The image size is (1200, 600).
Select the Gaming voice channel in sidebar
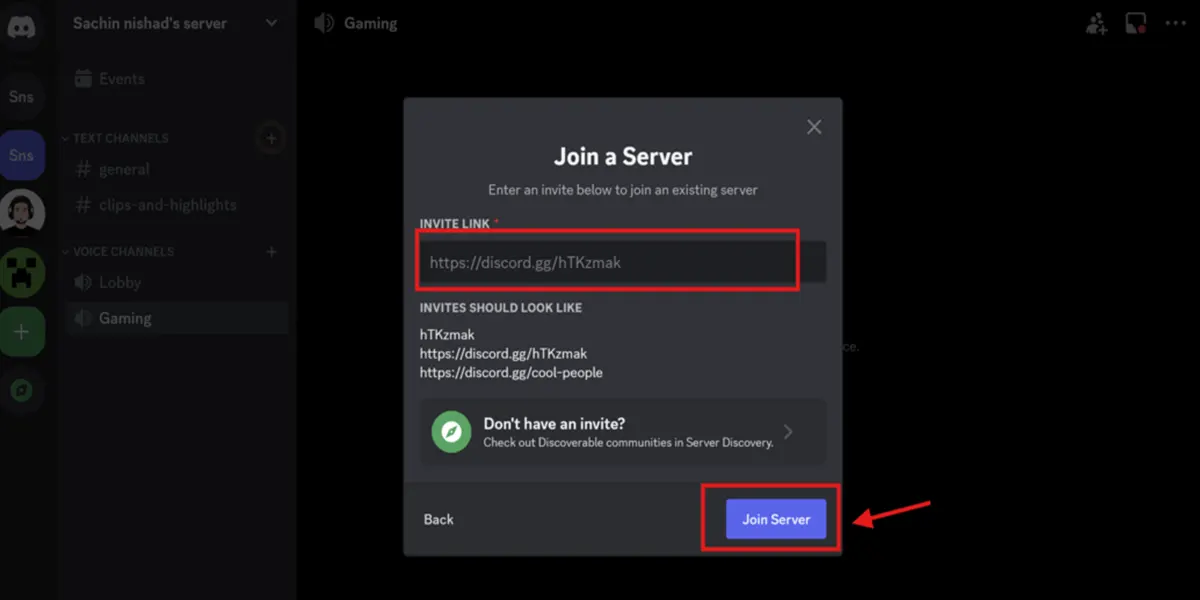click(176, 318)
